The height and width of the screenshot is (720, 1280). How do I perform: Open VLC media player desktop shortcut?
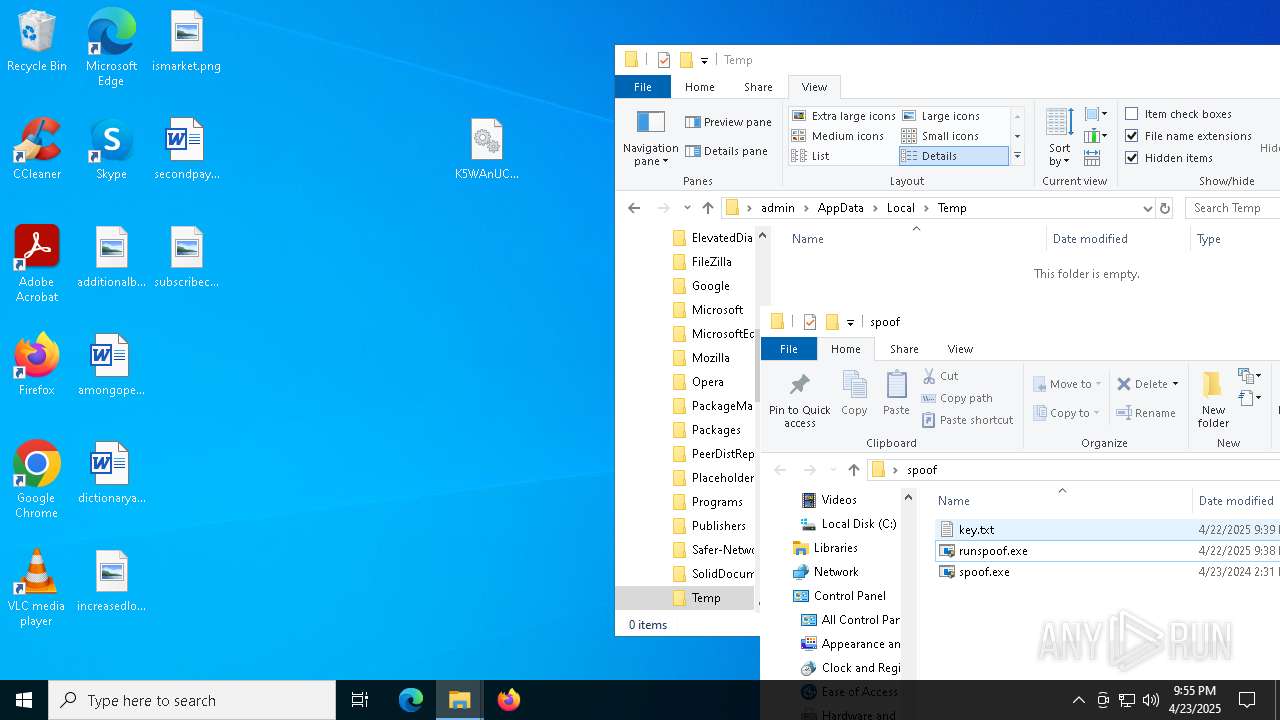tap(37, 588)
